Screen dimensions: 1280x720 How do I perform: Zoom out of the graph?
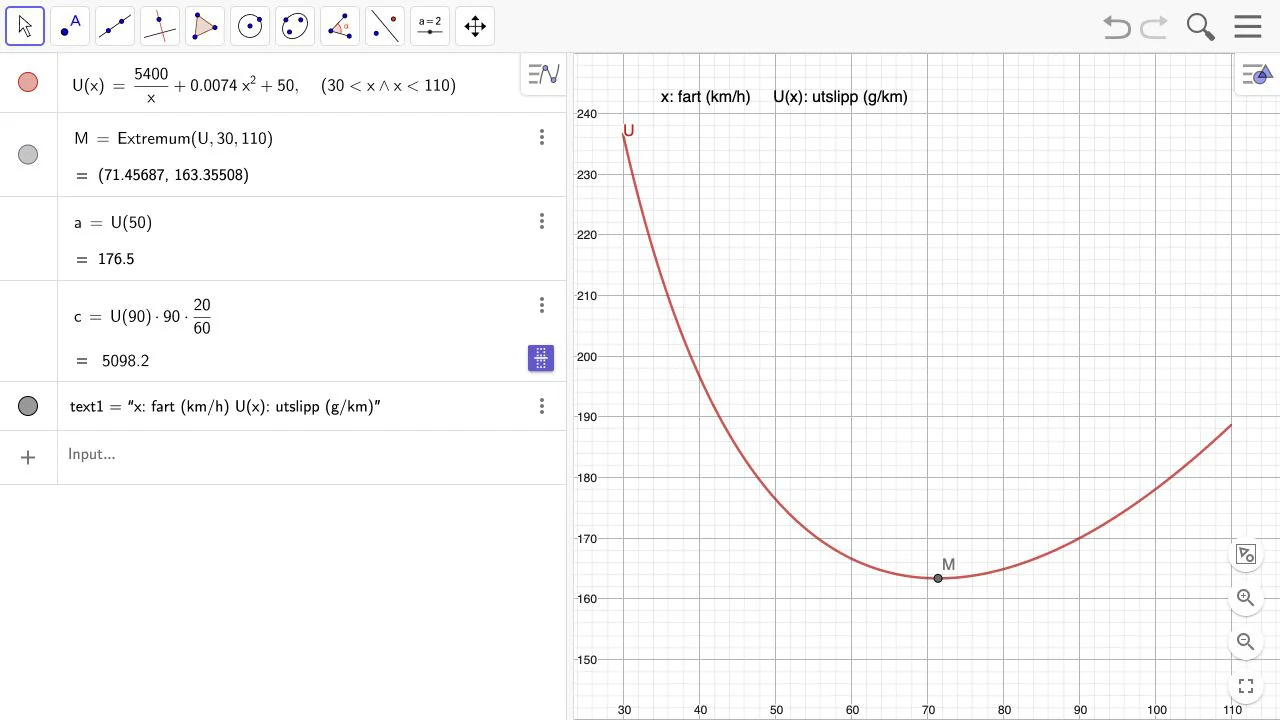point(1245,642)
